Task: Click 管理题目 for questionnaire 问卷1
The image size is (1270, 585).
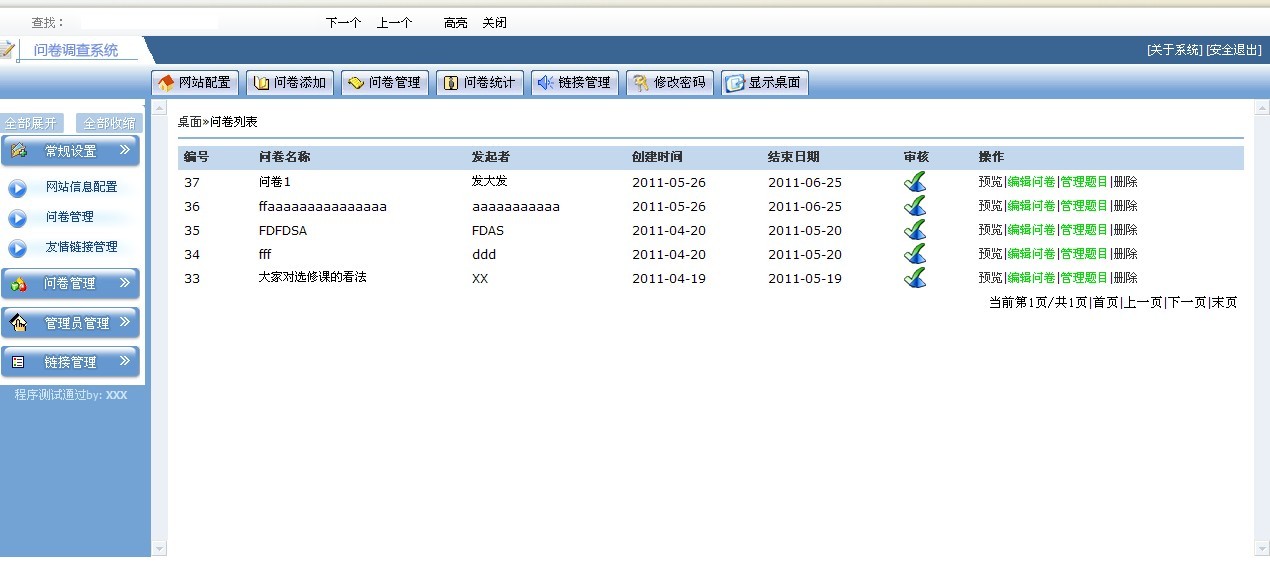Action: (x=1084, y=182)
